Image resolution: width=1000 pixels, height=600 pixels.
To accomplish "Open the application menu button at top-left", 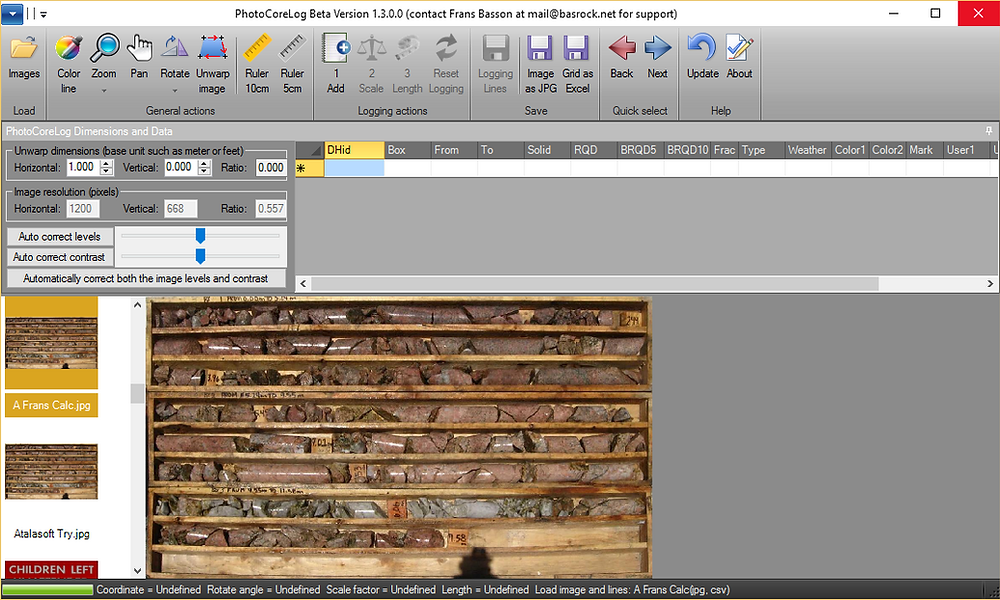I will click(12, 13).
